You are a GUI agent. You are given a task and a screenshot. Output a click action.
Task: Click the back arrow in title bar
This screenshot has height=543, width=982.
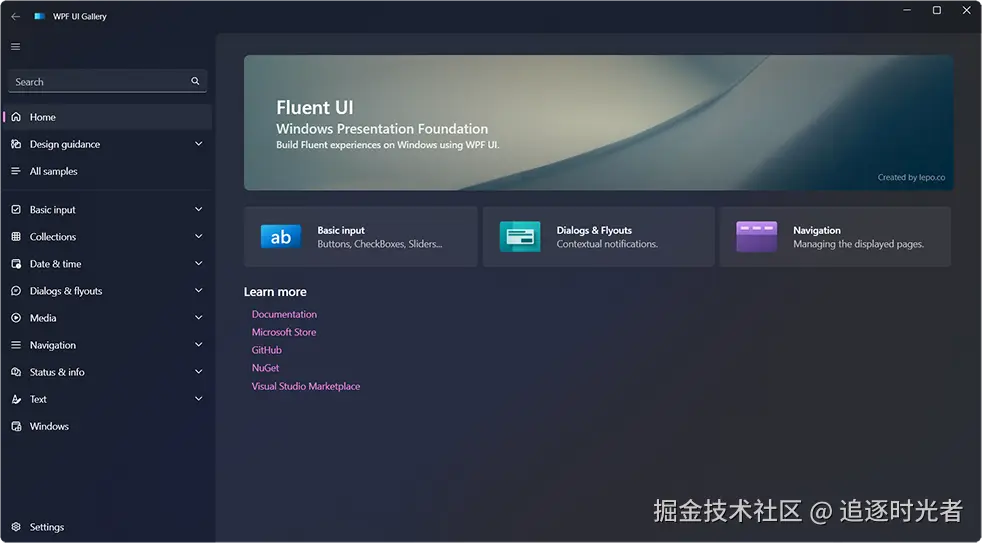16,16
